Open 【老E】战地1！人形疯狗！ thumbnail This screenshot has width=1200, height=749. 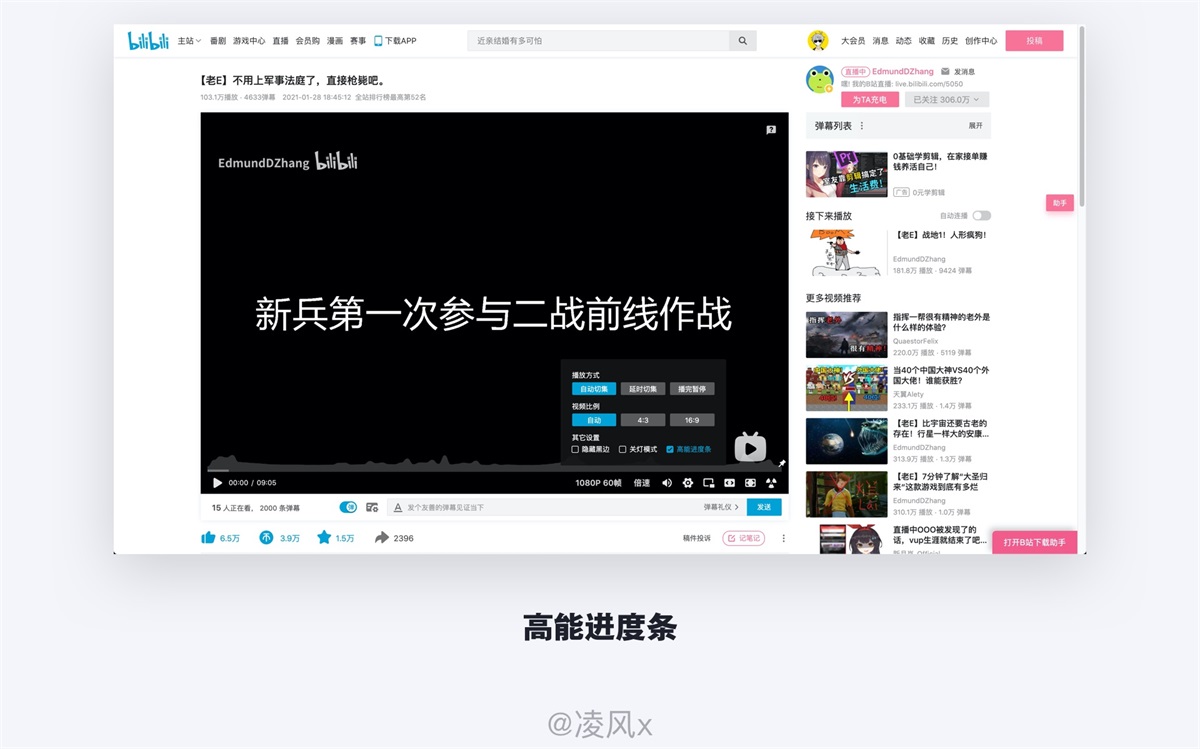pos(846,252)
